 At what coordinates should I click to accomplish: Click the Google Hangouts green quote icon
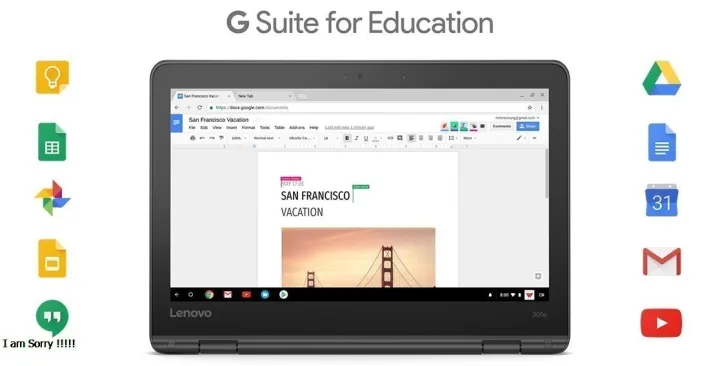52,318
